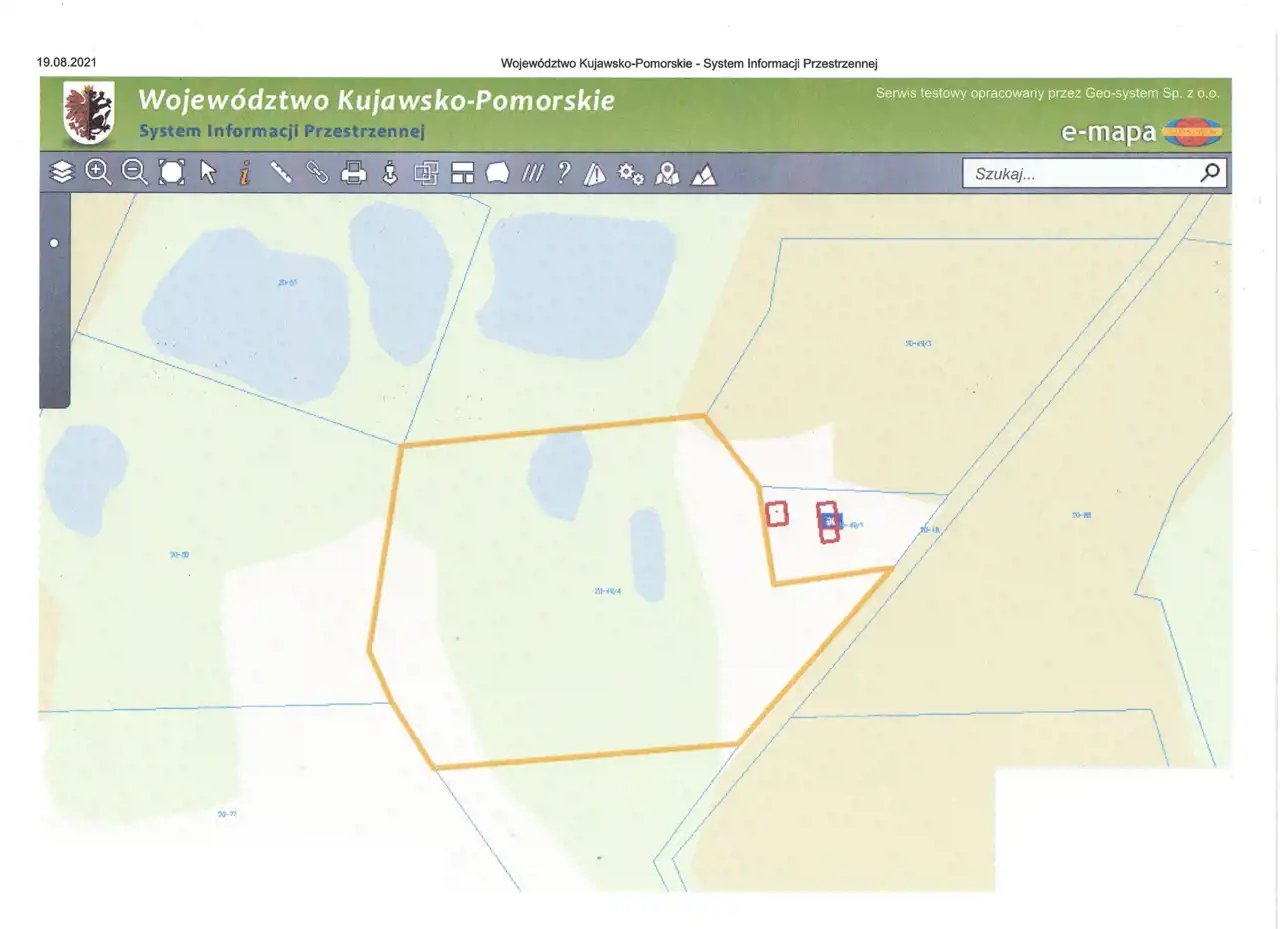Click the zoom out magnifier tool
Image resolution: width=1280 pixels, height=929 pixels.
[x=135, y=173]
